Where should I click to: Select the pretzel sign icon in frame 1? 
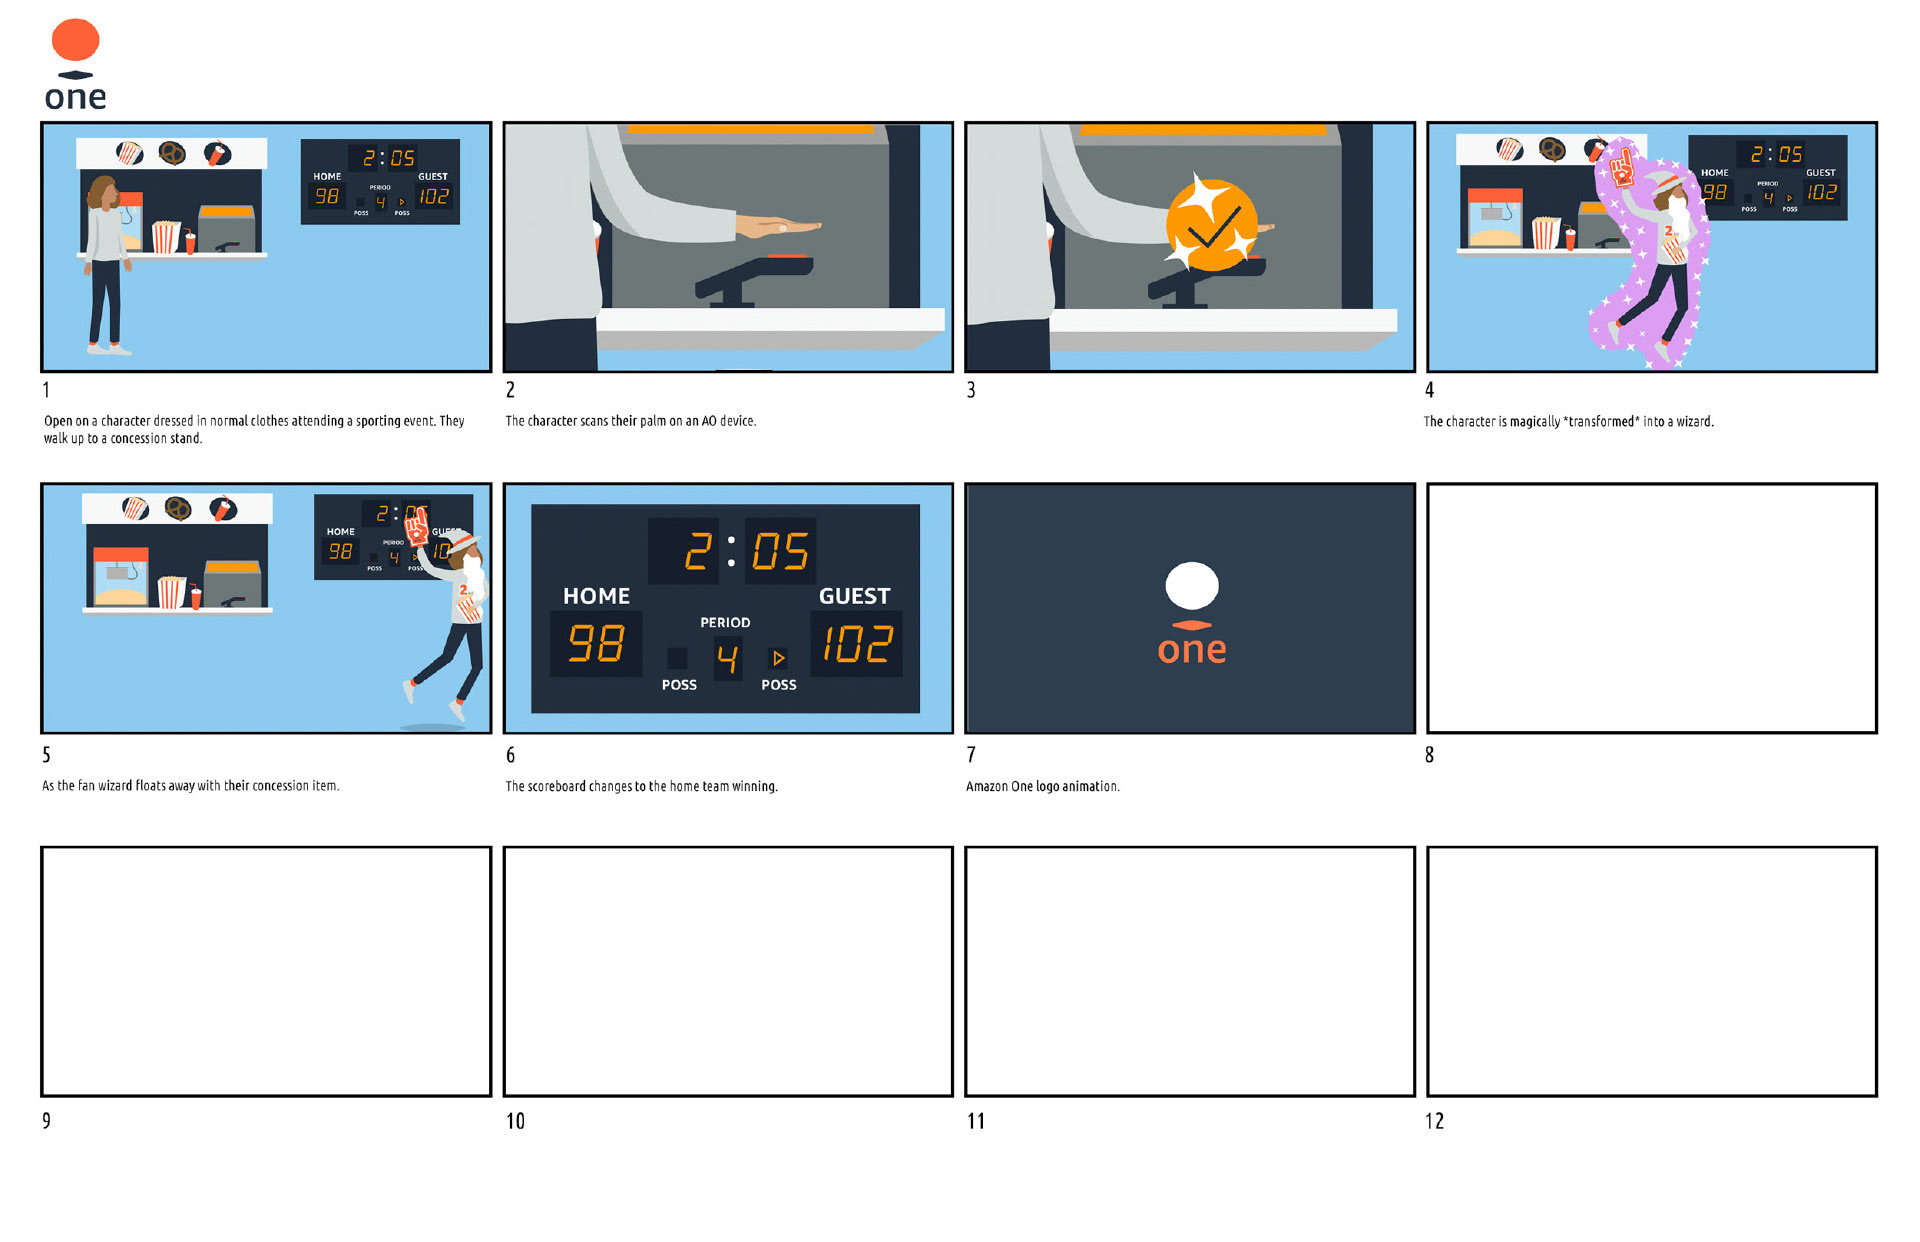172,153
